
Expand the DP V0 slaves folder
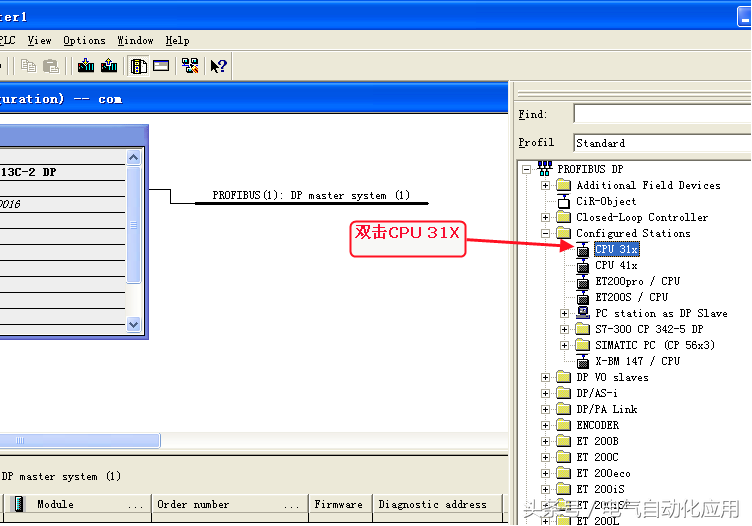tap(545, 377)
